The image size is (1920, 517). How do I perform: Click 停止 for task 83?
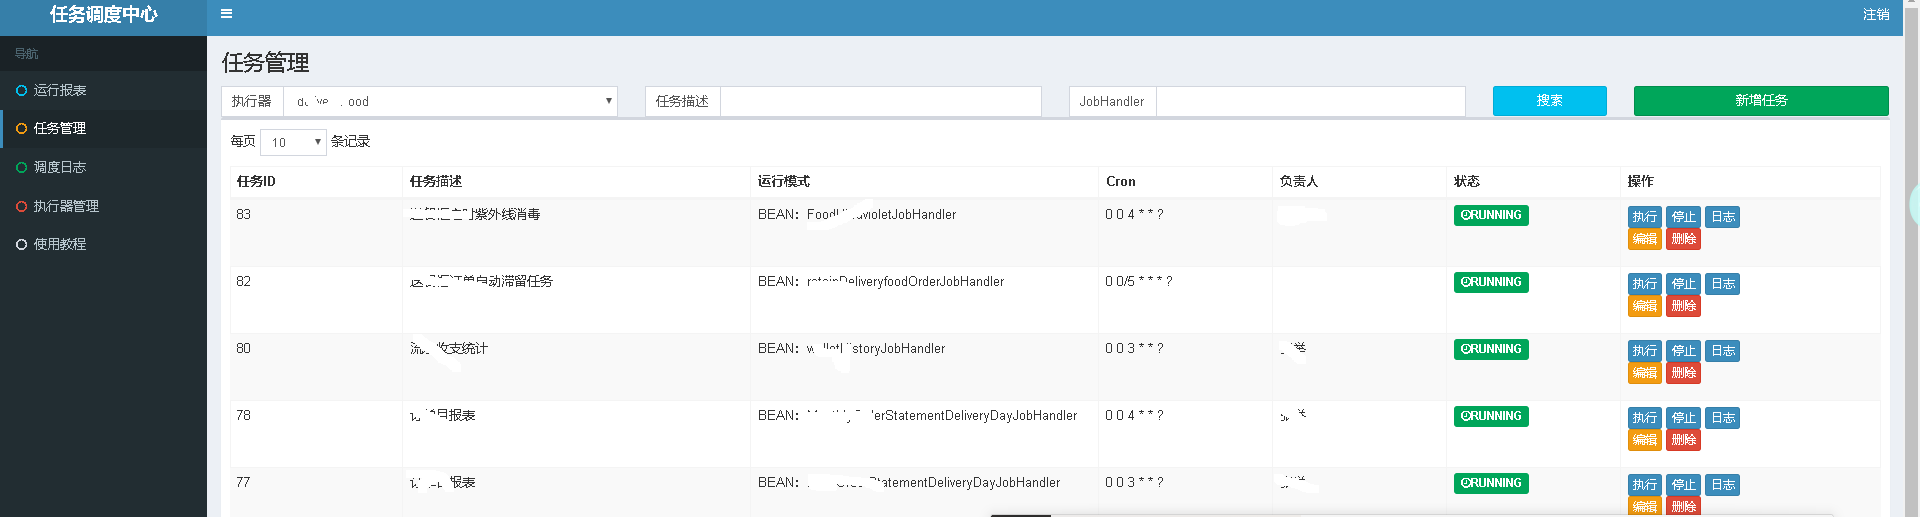[x=1684, y=217]
